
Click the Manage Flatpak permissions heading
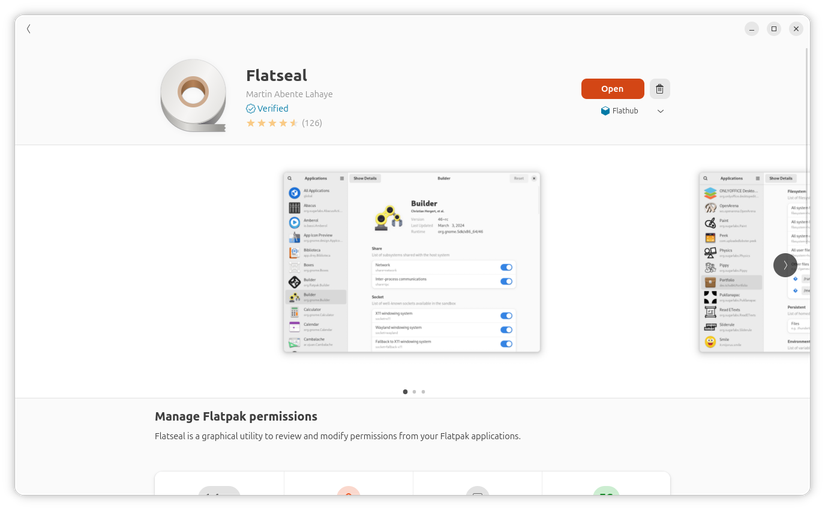coord(236,416)
